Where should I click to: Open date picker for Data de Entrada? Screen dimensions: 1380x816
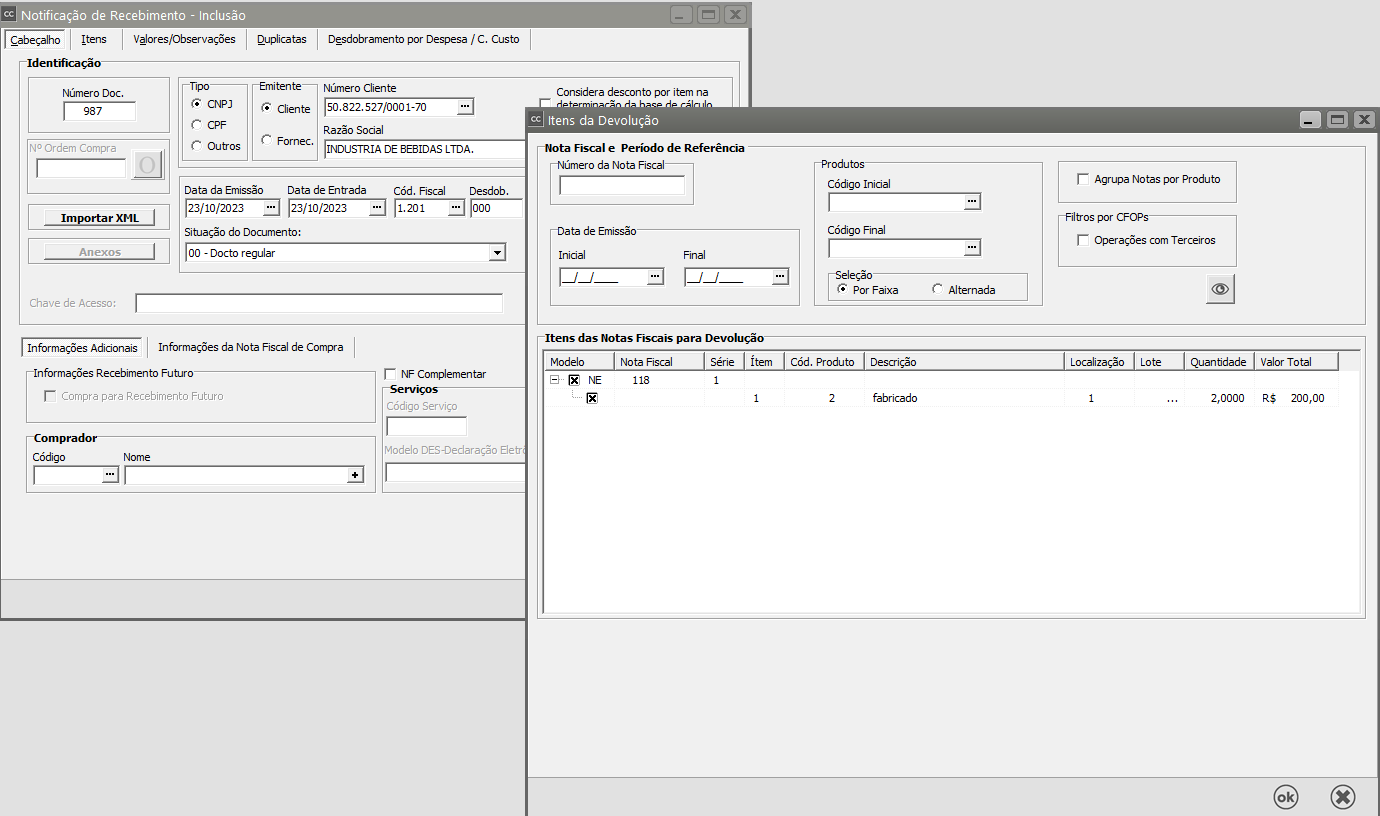377,208
